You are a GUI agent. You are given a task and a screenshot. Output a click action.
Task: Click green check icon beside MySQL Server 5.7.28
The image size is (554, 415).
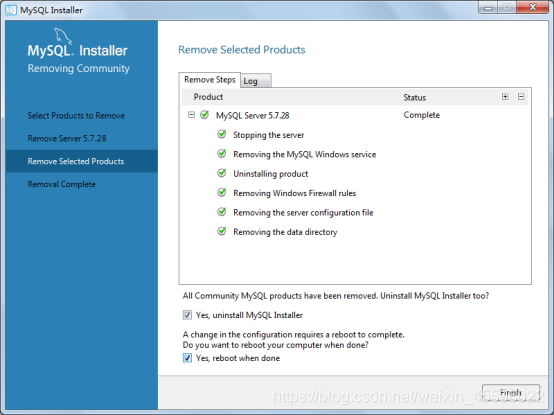pos(205,115)
